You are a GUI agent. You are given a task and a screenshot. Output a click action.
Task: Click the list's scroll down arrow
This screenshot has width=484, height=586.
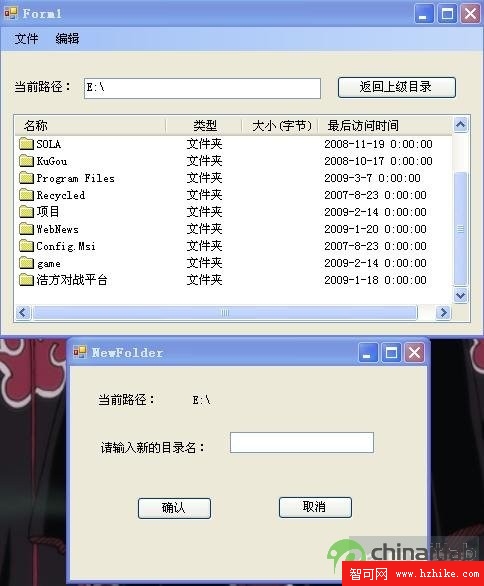(x=460, y=296)
